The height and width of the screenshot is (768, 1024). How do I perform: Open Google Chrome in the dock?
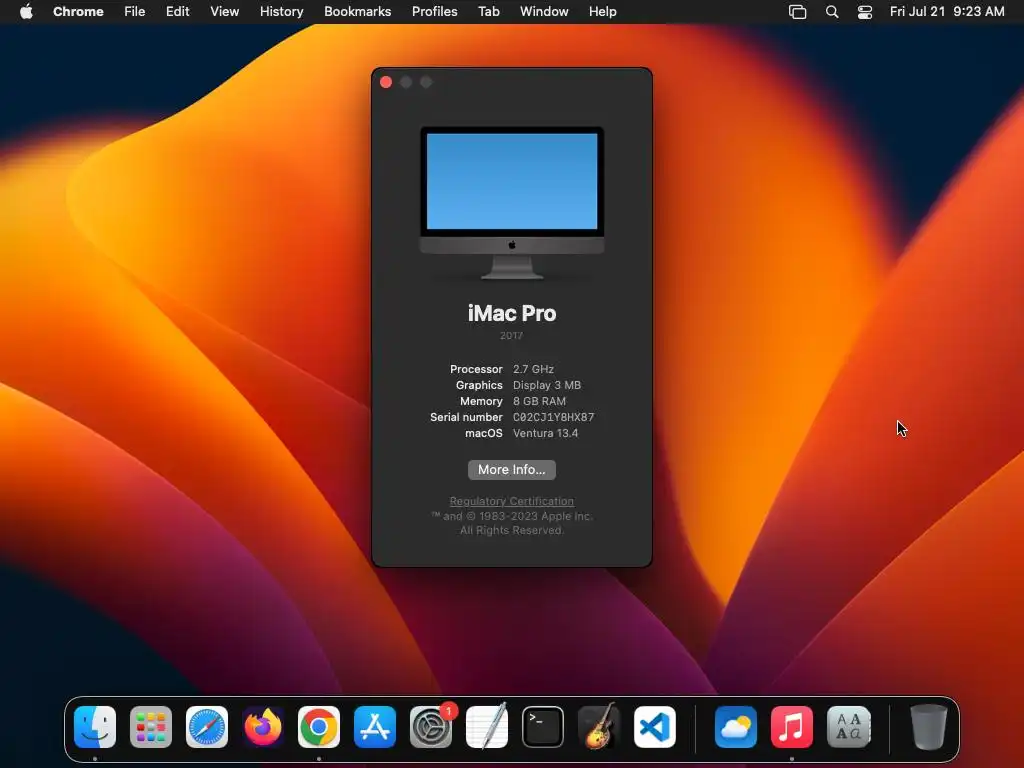pyautogui.click(x=319, y=727)
